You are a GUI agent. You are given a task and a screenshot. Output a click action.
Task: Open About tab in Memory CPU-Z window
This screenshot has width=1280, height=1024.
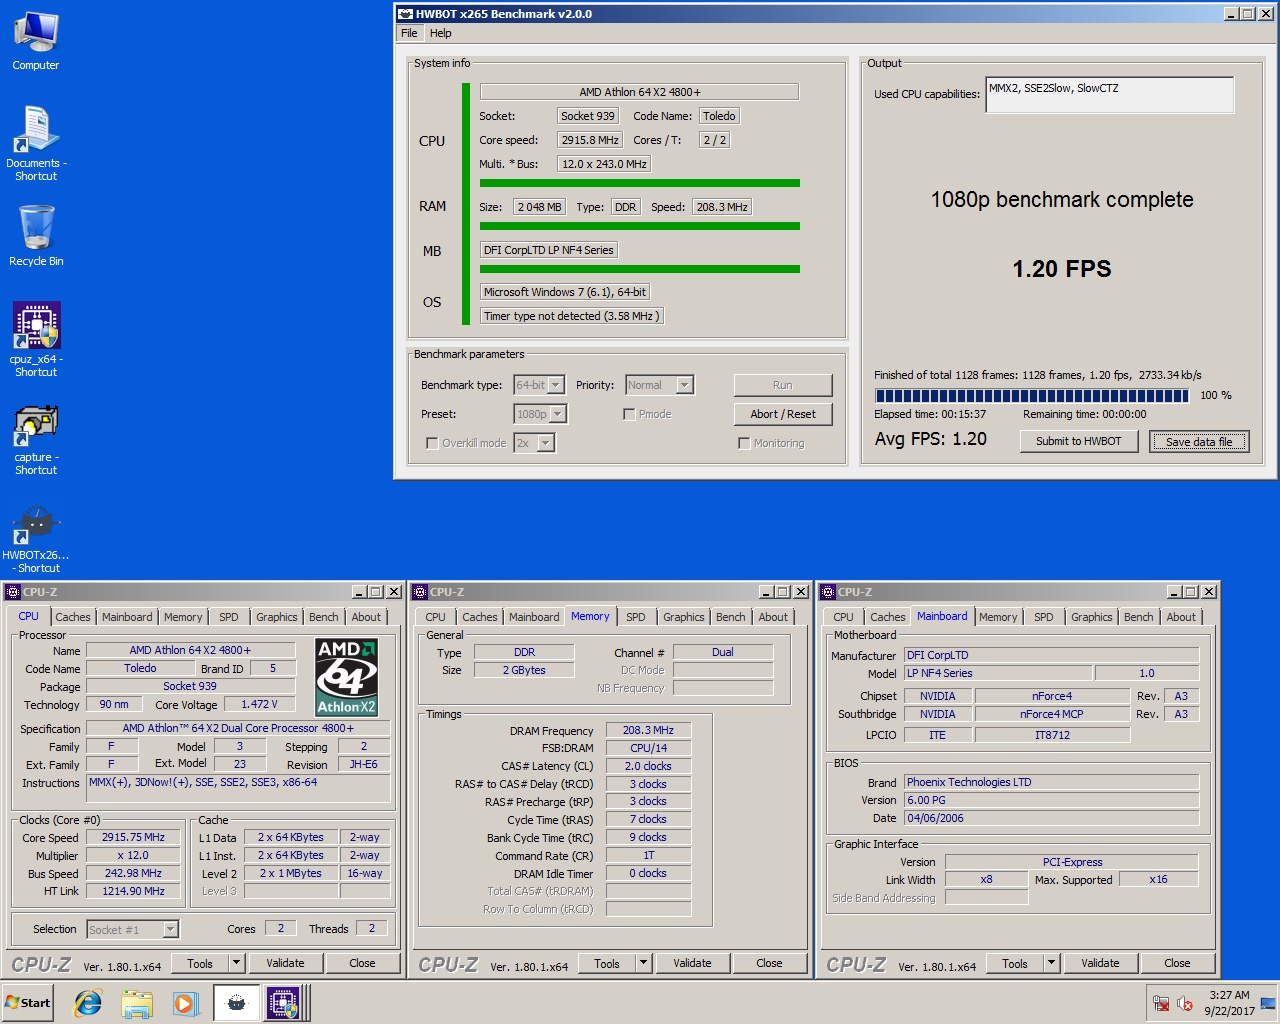tap(773, 617)
